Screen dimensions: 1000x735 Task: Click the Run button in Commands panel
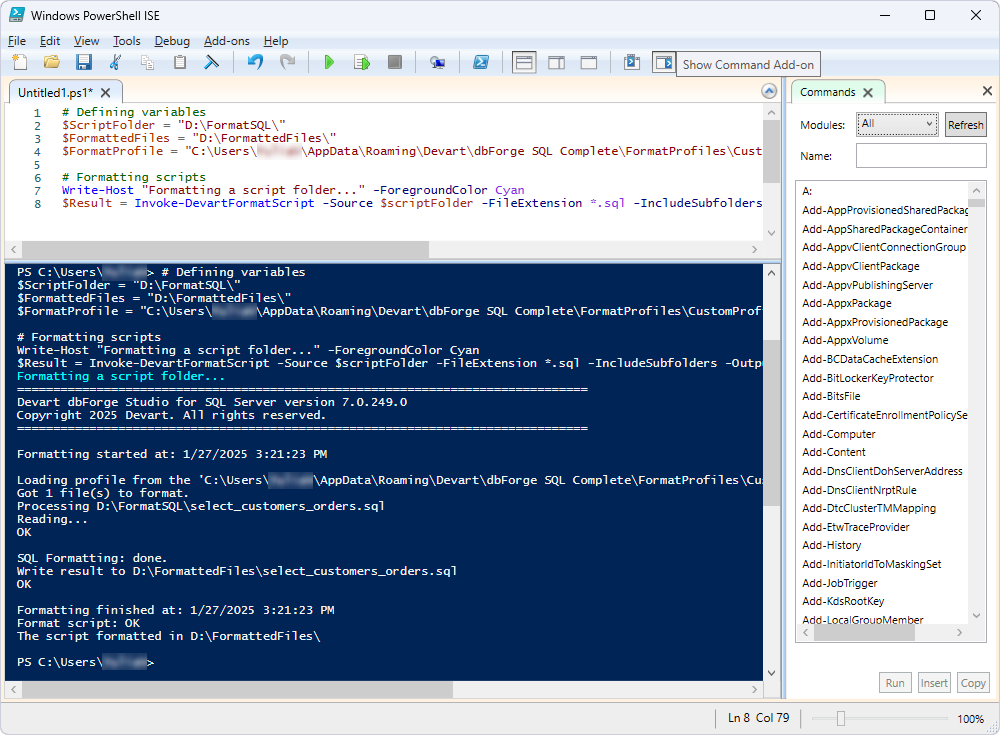(x=895, y=683)
